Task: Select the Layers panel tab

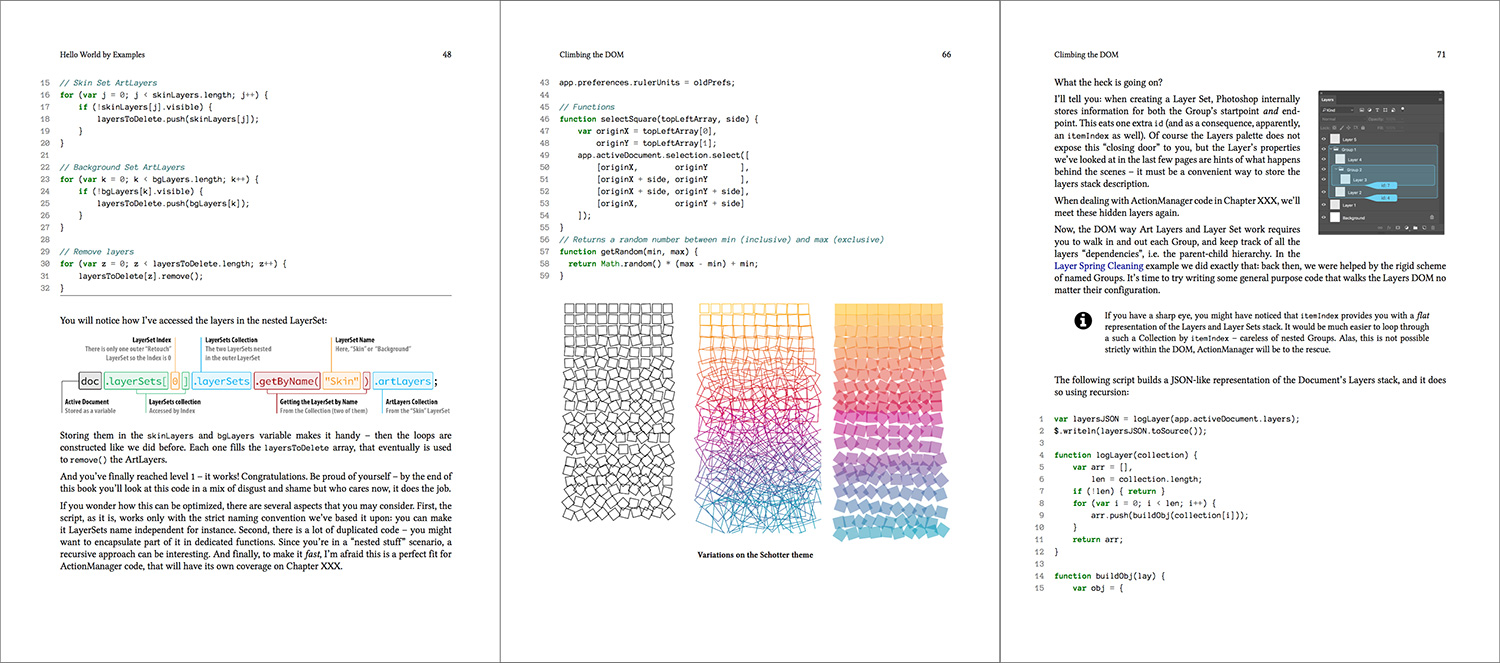Action: [x=1328, y=100]
